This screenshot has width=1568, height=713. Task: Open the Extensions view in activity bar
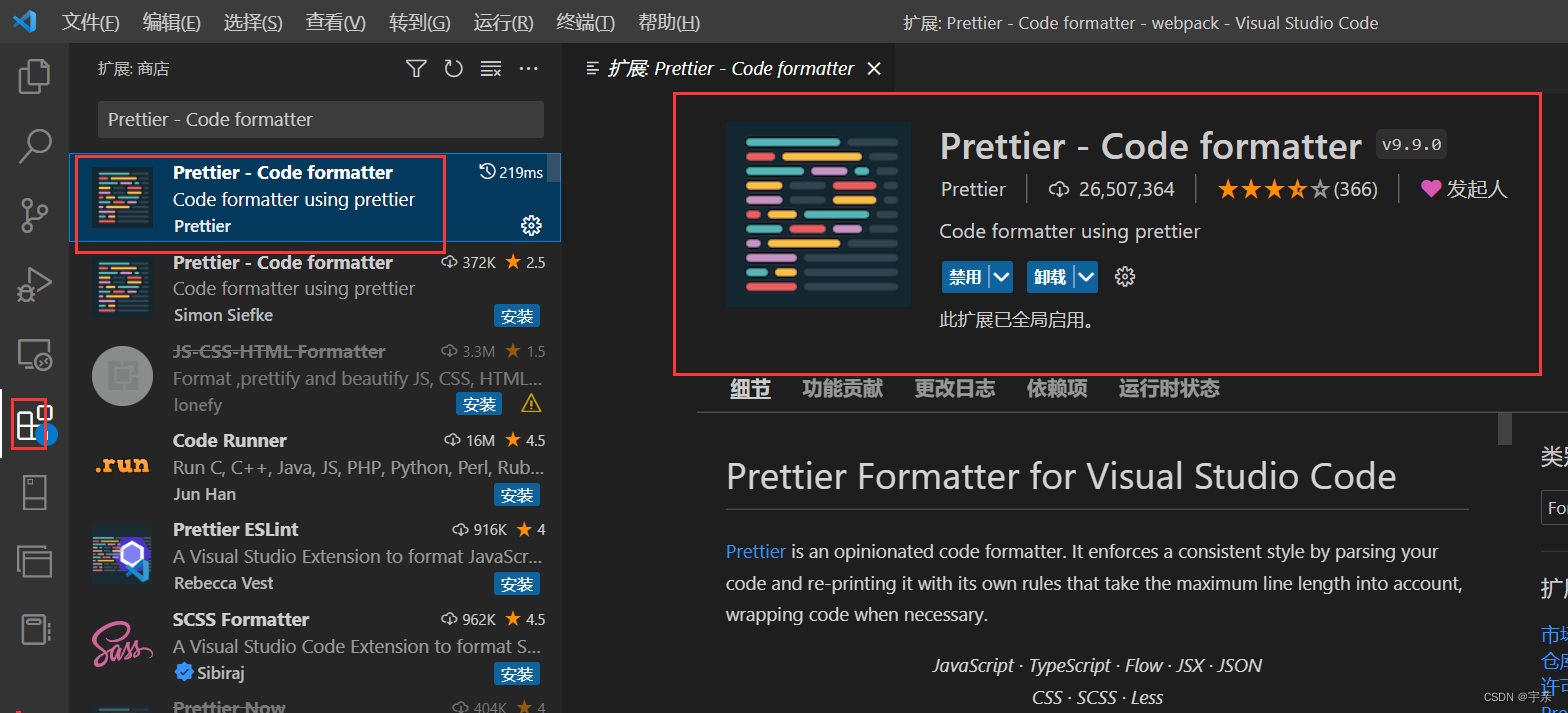[x=34, y=423]
